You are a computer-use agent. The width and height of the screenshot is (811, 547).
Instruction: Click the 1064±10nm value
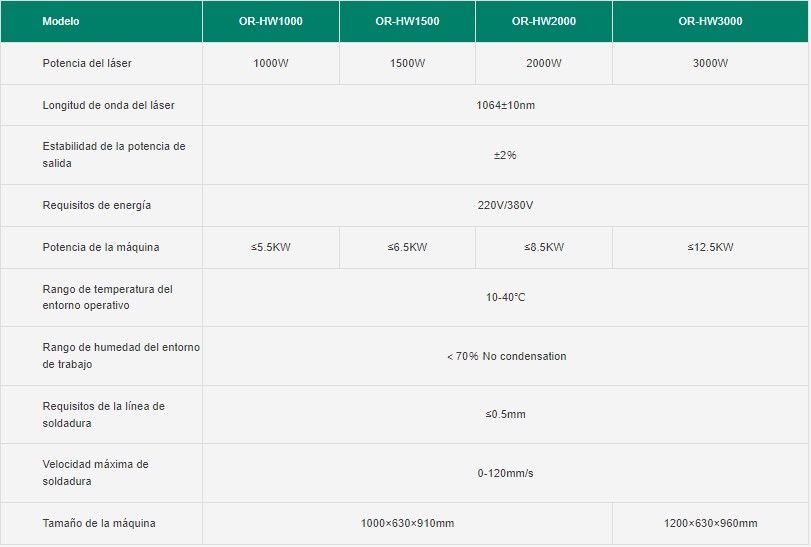click(x=505, y=105)
